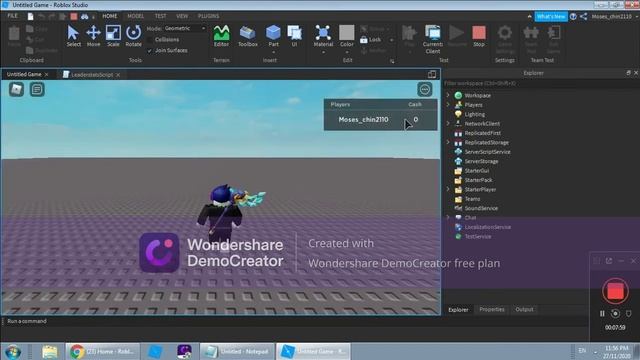
Task: Open the Windows Start button
Action: (13, 351)
